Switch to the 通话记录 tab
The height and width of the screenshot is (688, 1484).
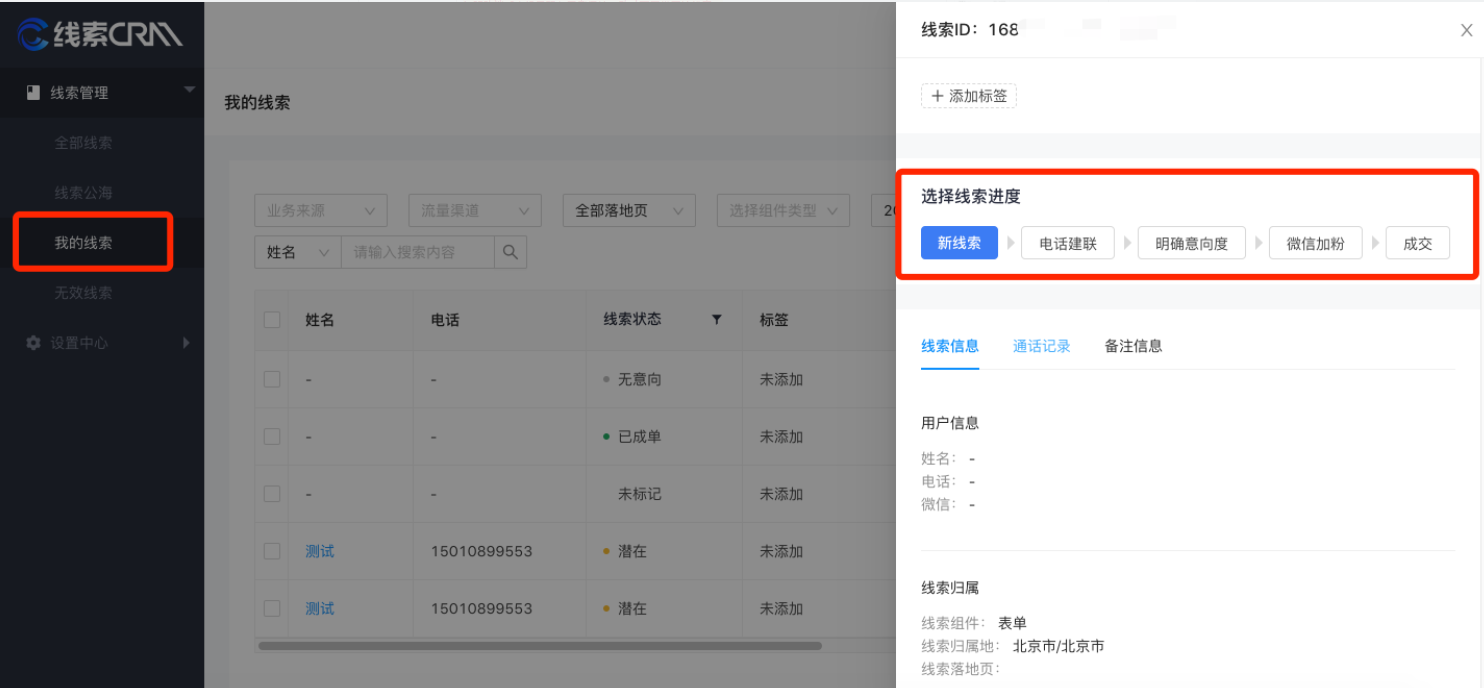pos(1041,346)
